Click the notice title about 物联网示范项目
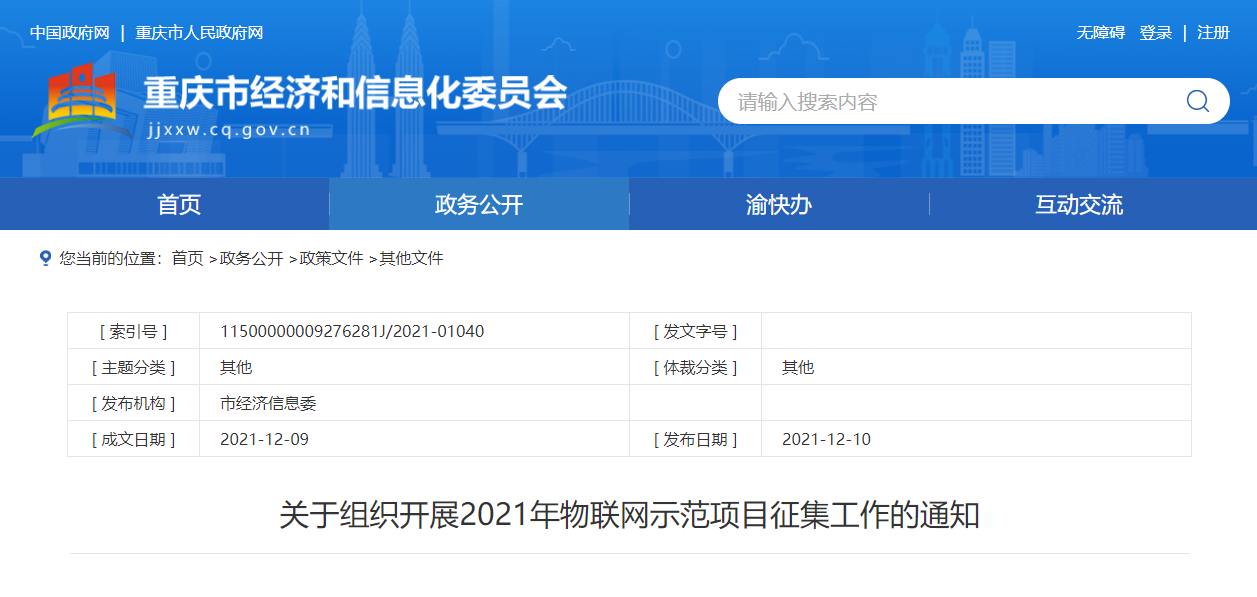Image resolution: width=1257 pixels, height=597 pixels. pyautogui.click(x=629, y=516)
